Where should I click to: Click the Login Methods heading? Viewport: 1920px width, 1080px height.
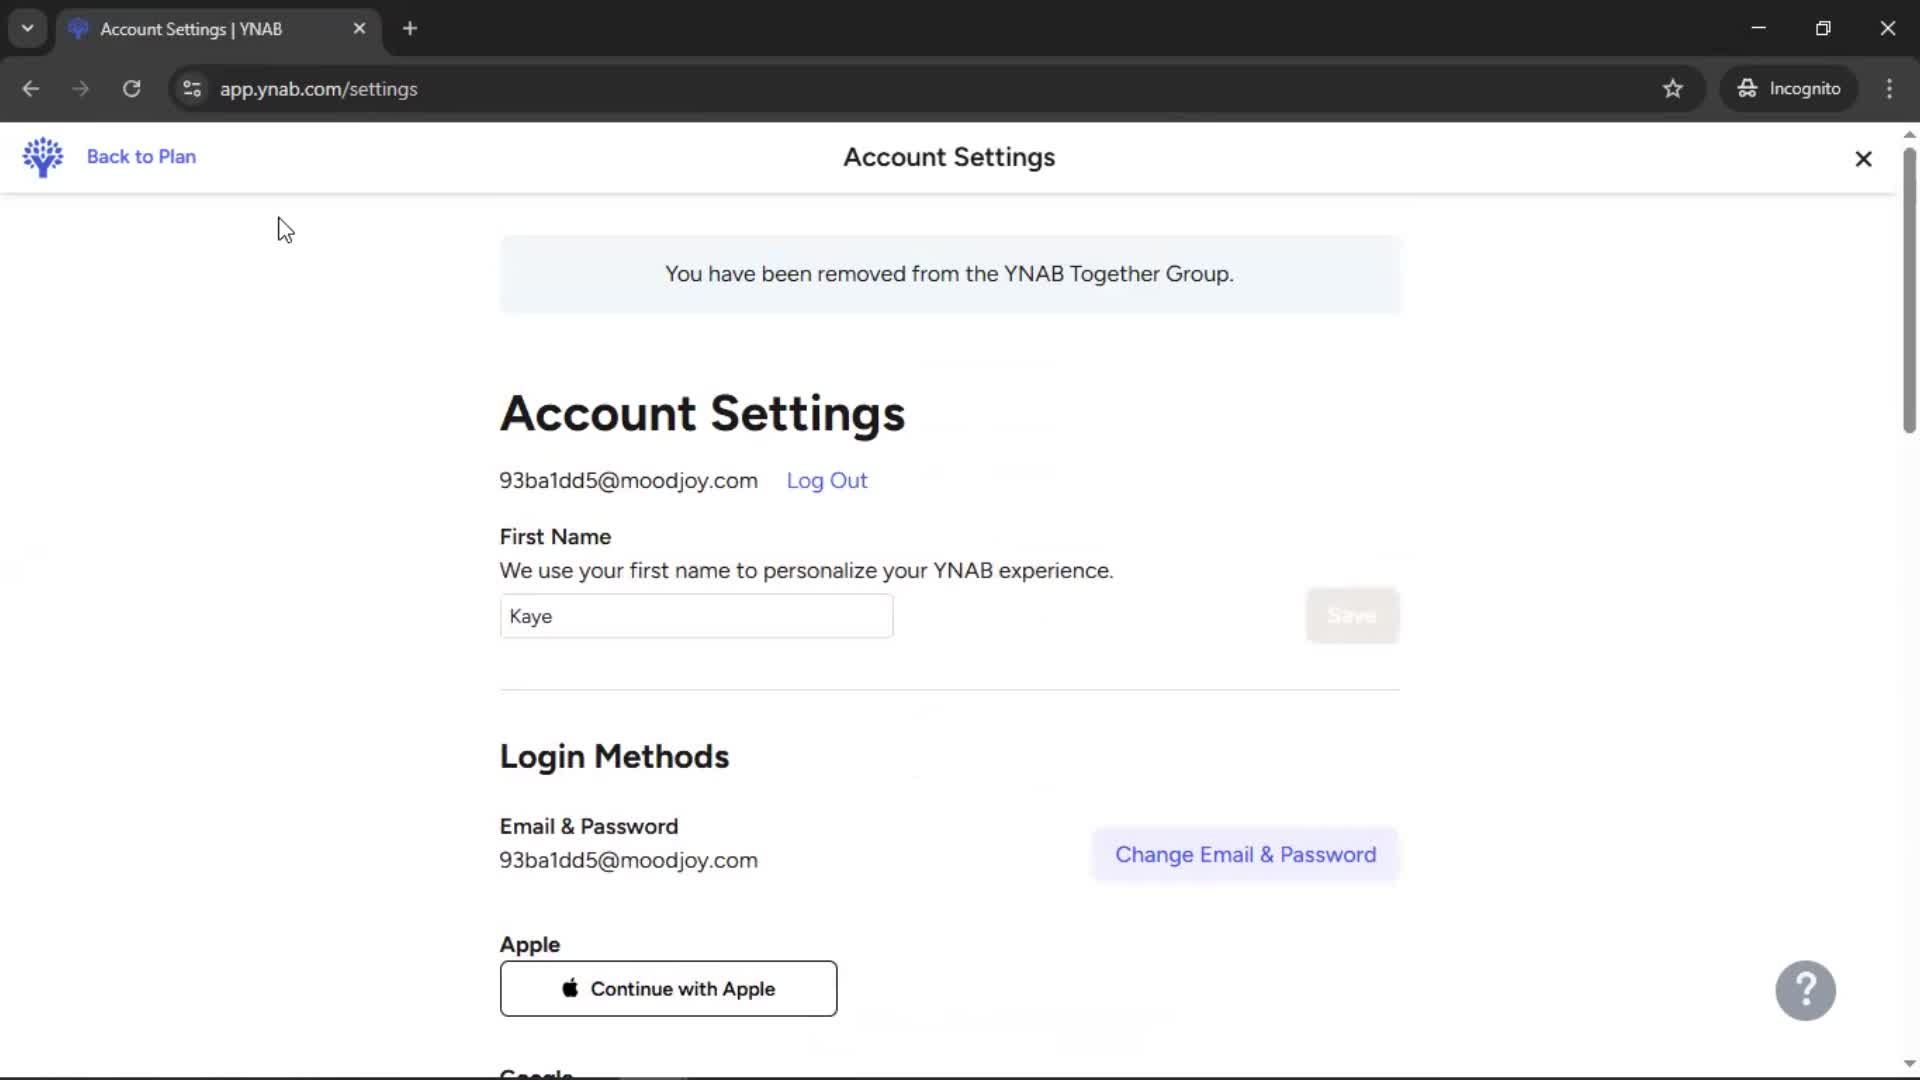coord(614,757)
